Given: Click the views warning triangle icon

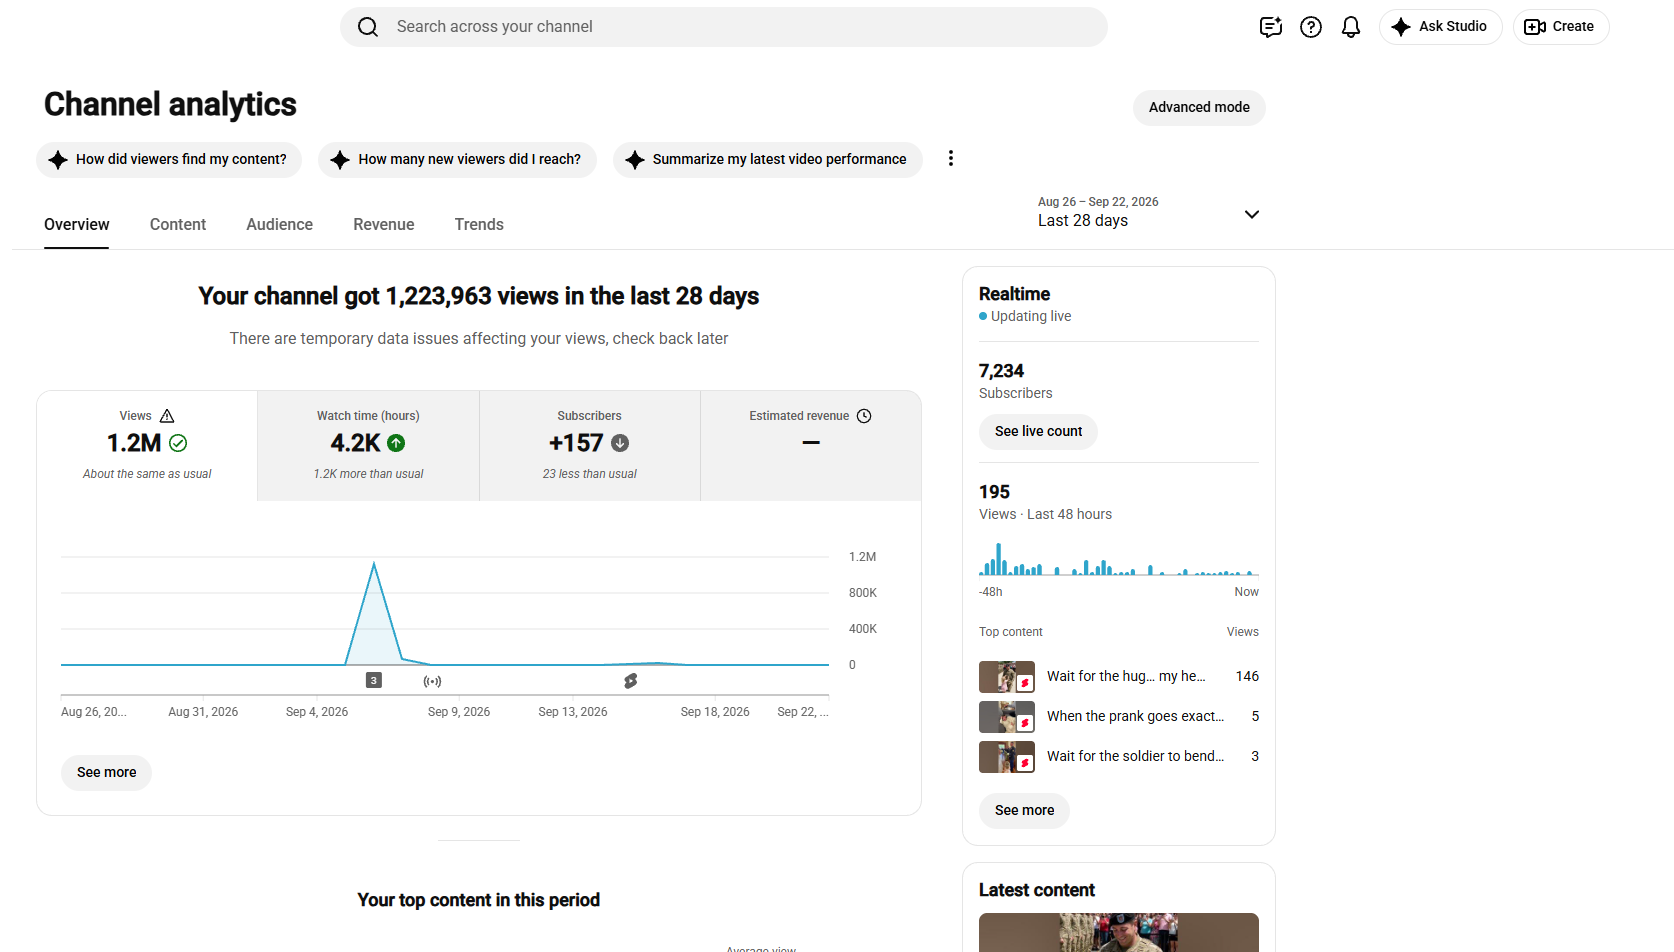Looking at the screenshot, I should click(167, 416).
